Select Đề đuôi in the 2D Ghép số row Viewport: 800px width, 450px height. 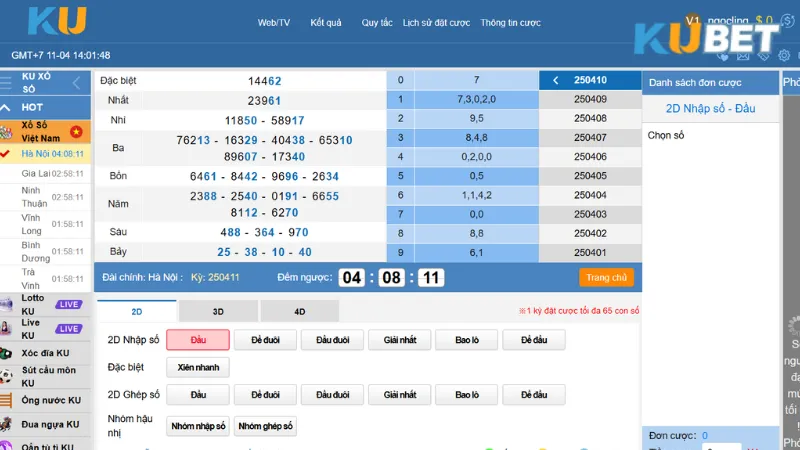[x=265, y=395]
